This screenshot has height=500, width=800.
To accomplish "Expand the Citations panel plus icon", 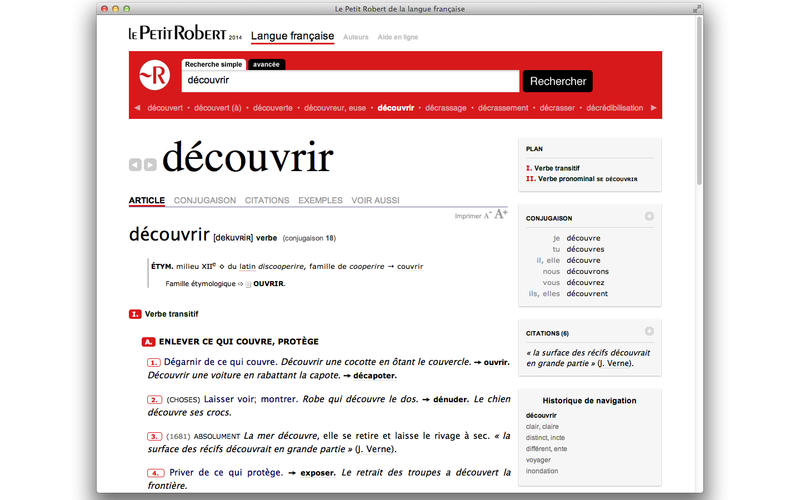I will click(x=649, y=331).
